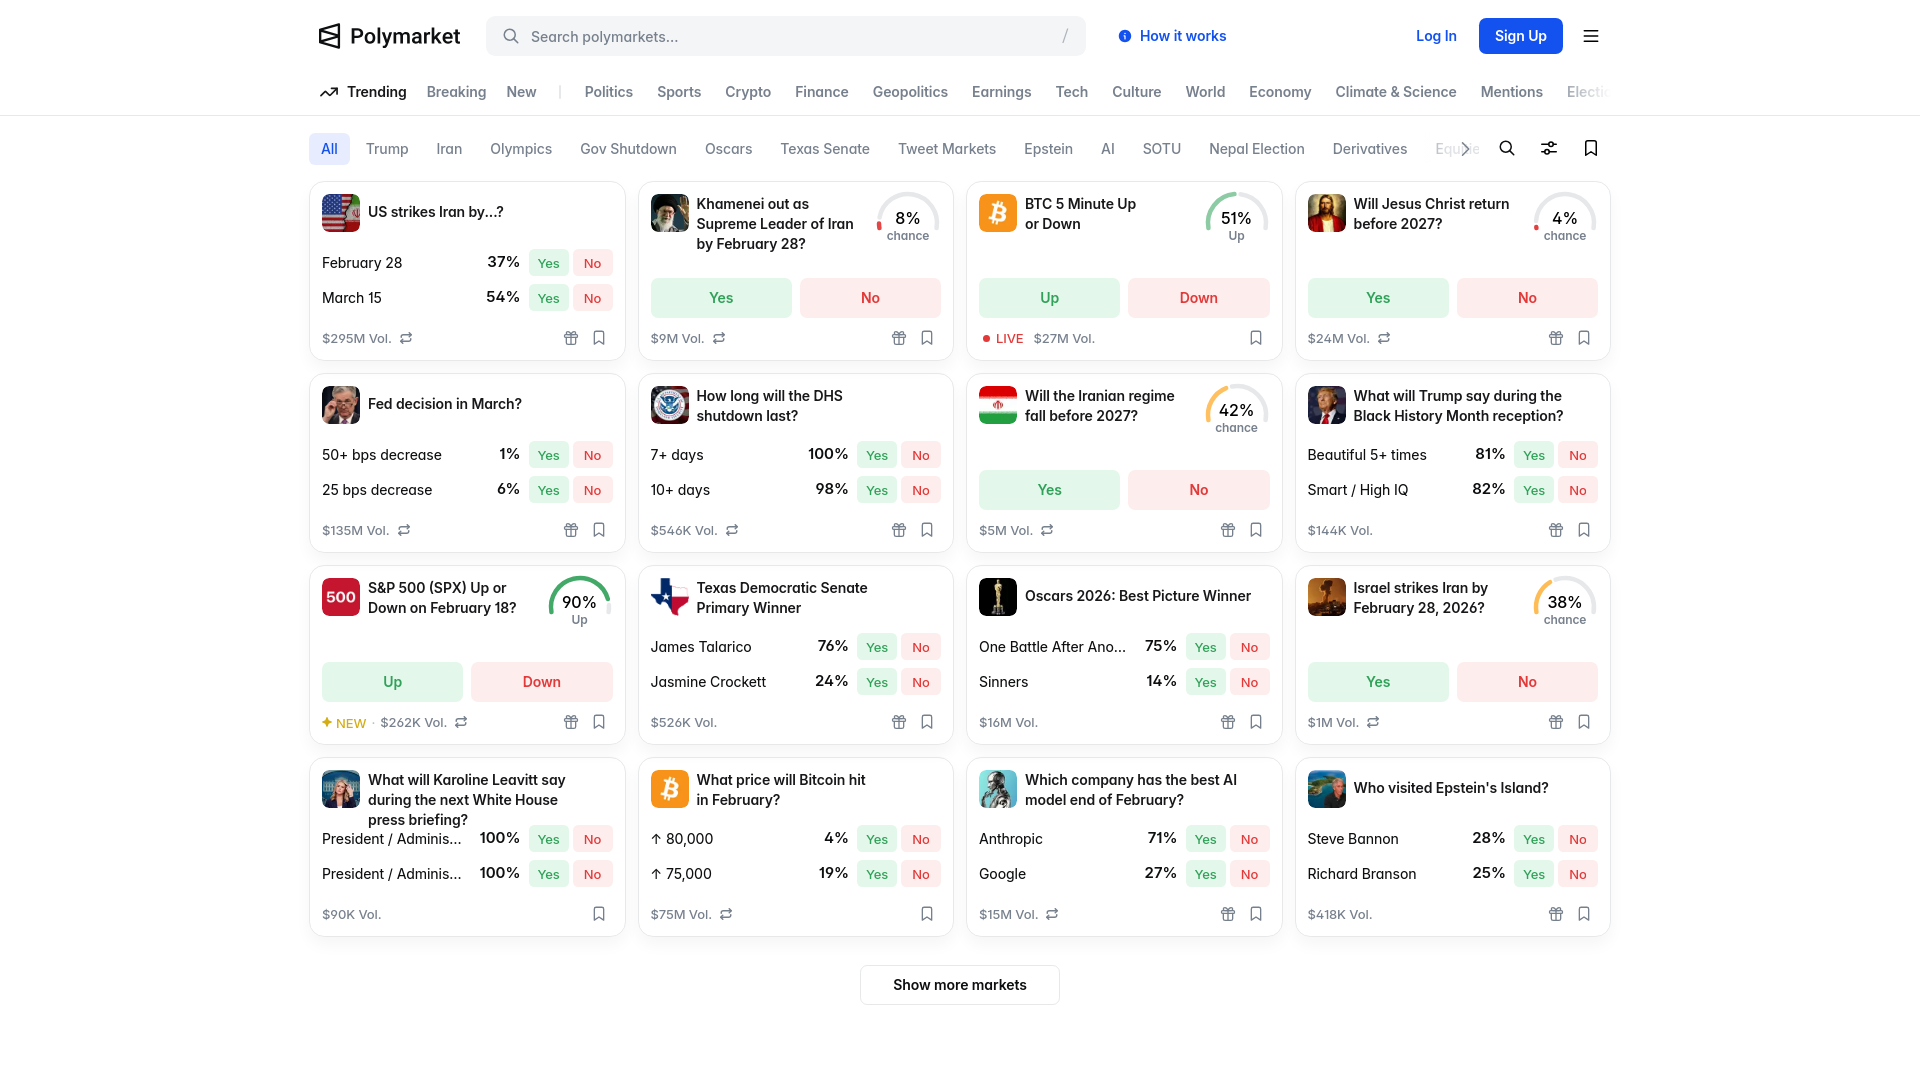
Task: Open saved bookmarks icon in filter row
Action: coord(1591,148)
